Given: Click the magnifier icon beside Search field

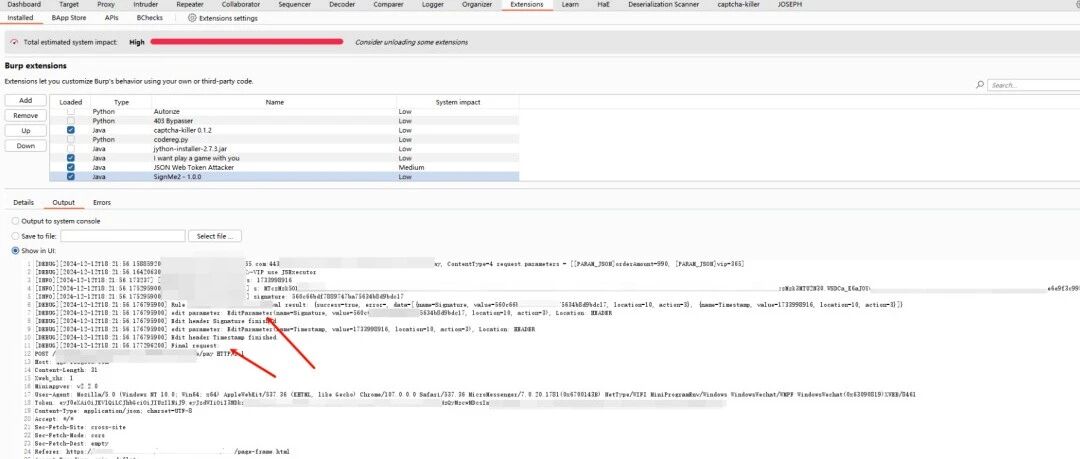Looking at the screenshot, I should [x=980, y=85].
